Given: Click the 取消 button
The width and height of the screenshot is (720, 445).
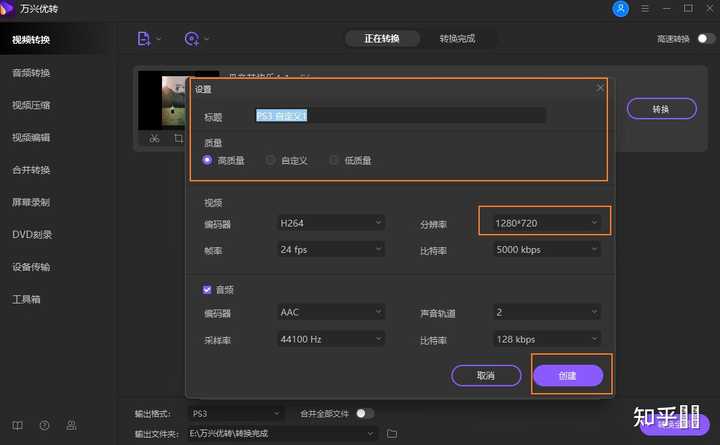Looking at the screenshot, I should coord(486,376).
